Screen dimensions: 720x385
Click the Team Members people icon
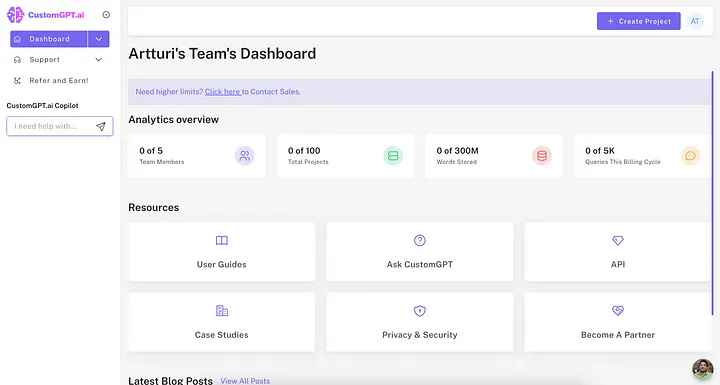[244, 156]
